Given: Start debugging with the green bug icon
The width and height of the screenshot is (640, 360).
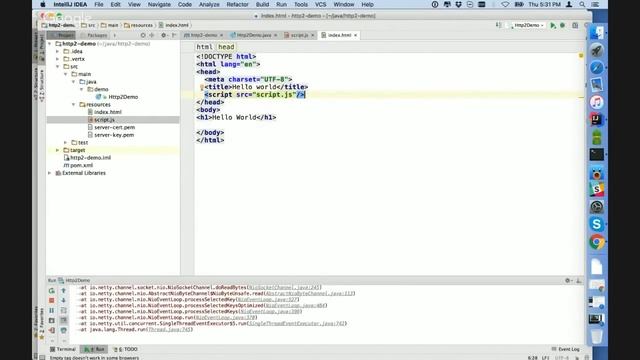Looking at the screenshot, I should (x=562, y=25).
